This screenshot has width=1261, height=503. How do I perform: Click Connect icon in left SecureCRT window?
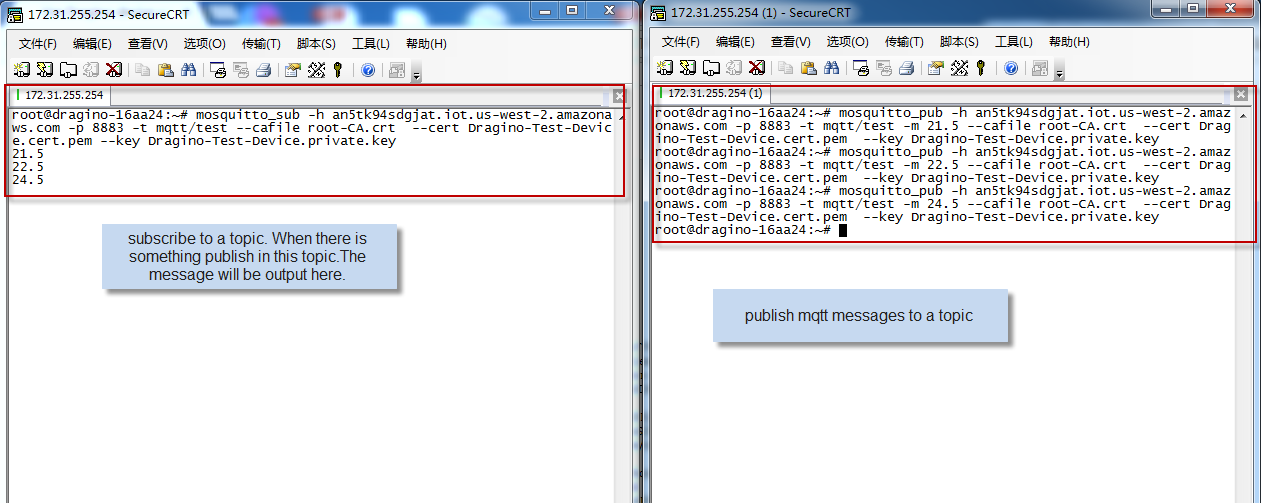[x=21, y=69]
